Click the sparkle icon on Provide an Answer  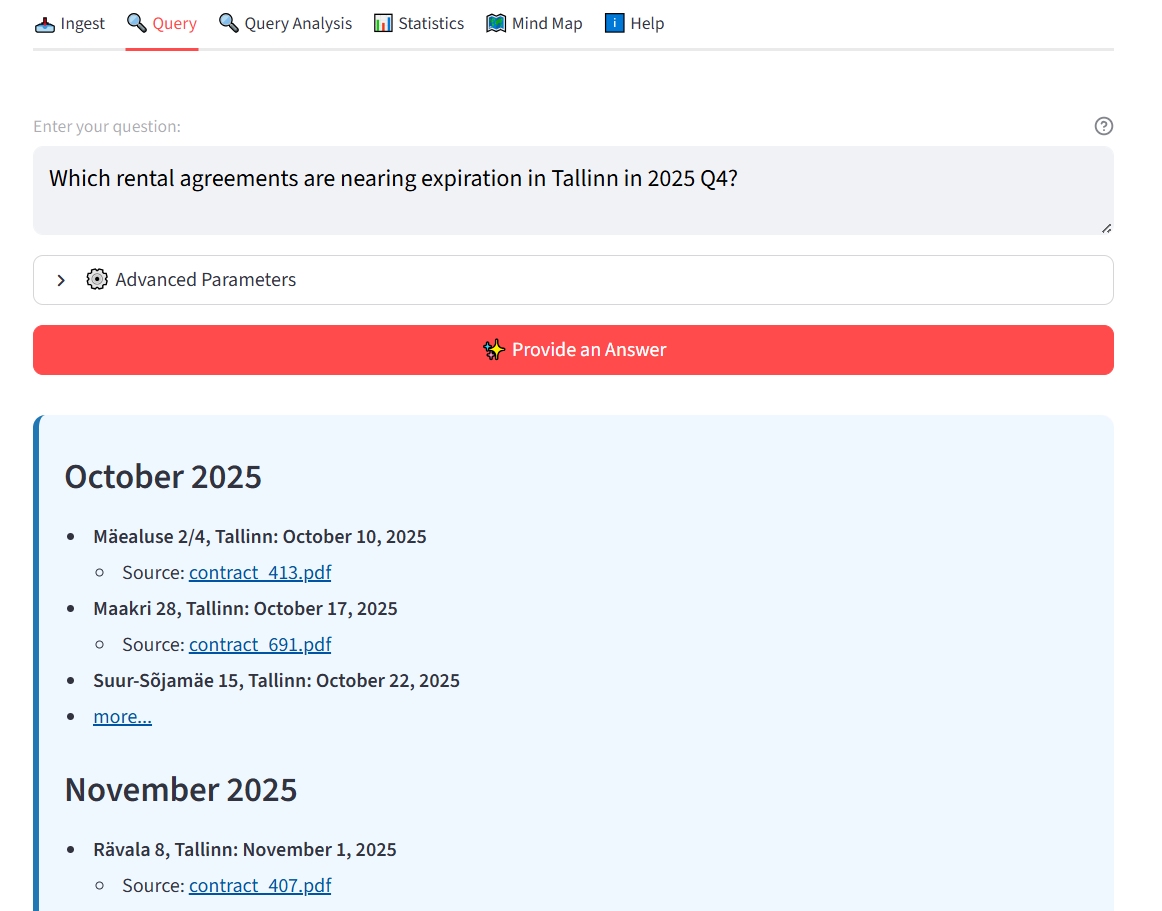point(493,349)
